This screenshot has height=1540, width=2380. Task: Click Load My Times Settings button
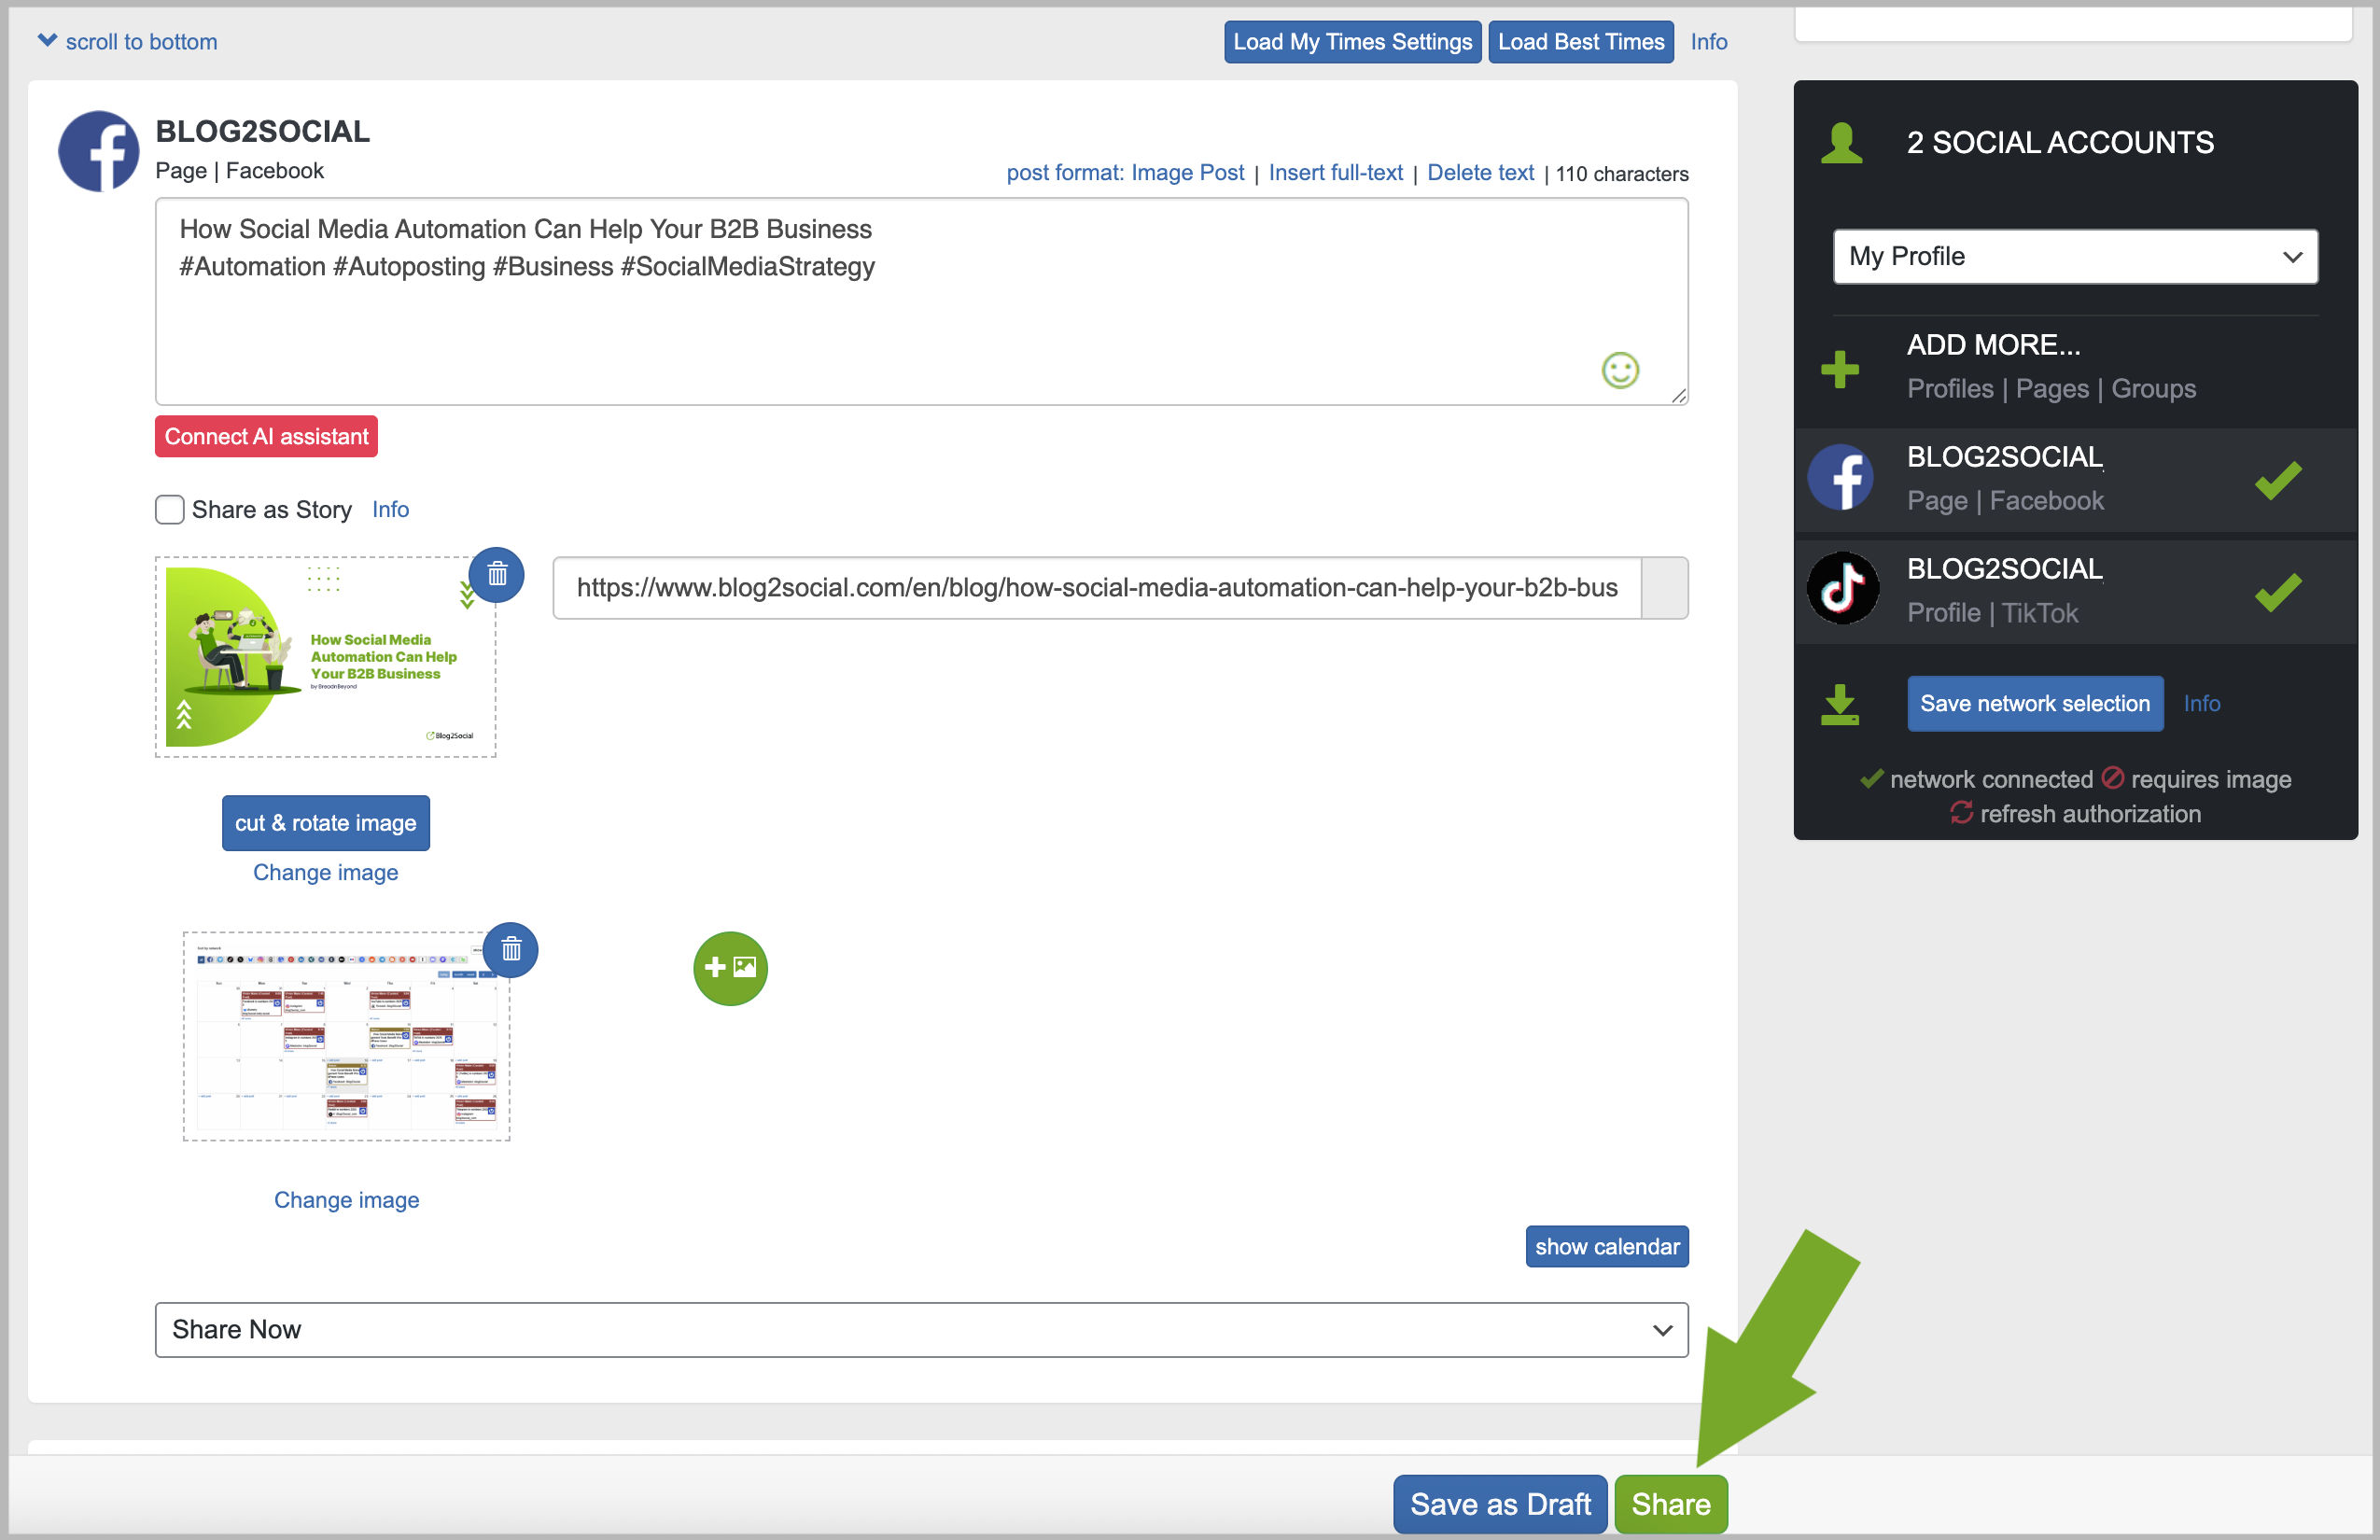(1352, 41)
